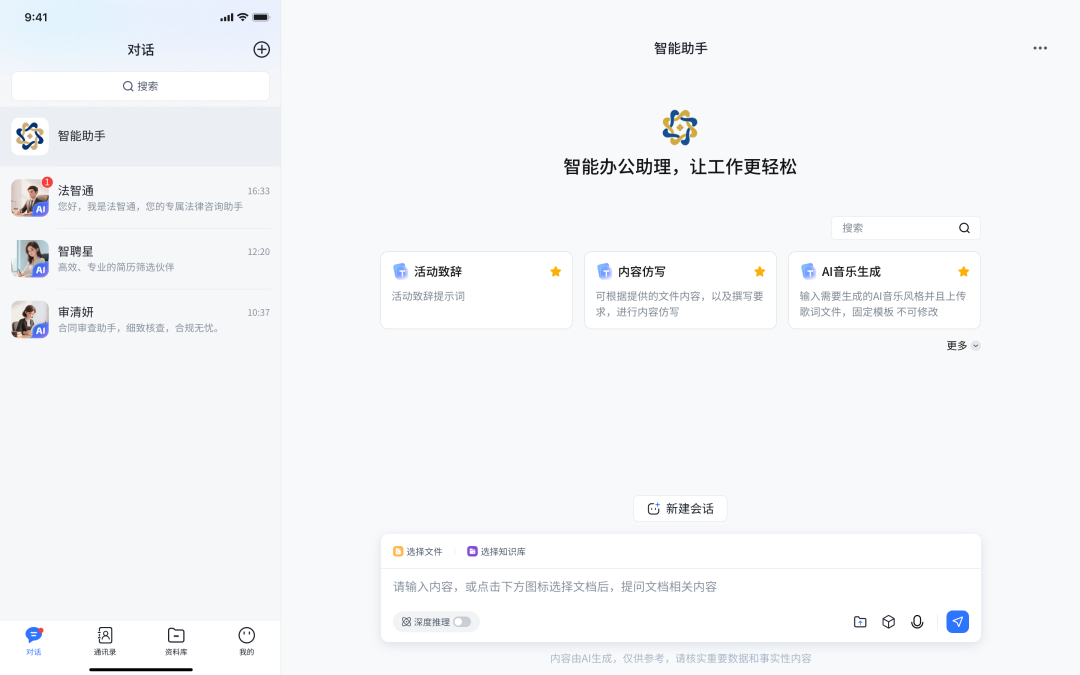The width and height of the screenshot is (1080, 675).
Task: Select the 智能助手 conversation row
Action: (x=141, y=136)
